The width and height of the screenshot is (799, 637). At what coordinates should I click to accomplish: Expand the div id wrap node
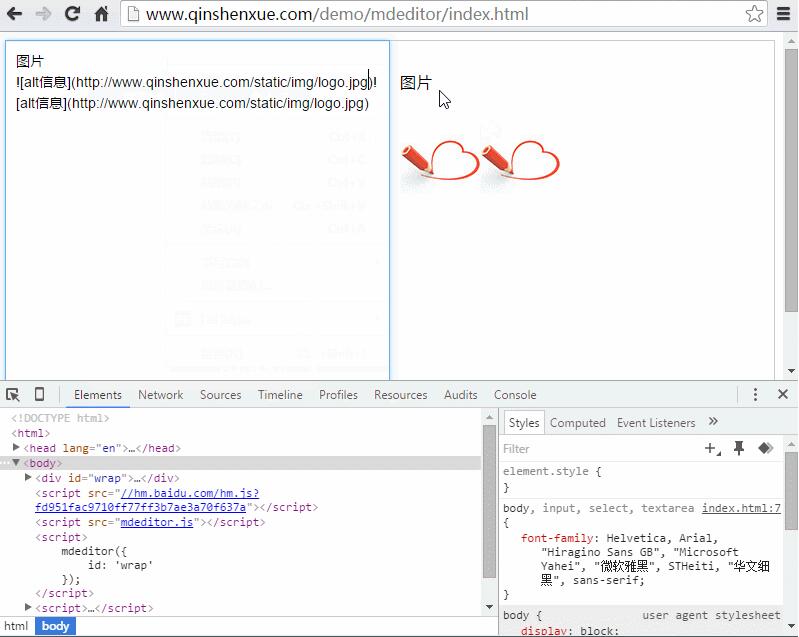coord(28,478)
